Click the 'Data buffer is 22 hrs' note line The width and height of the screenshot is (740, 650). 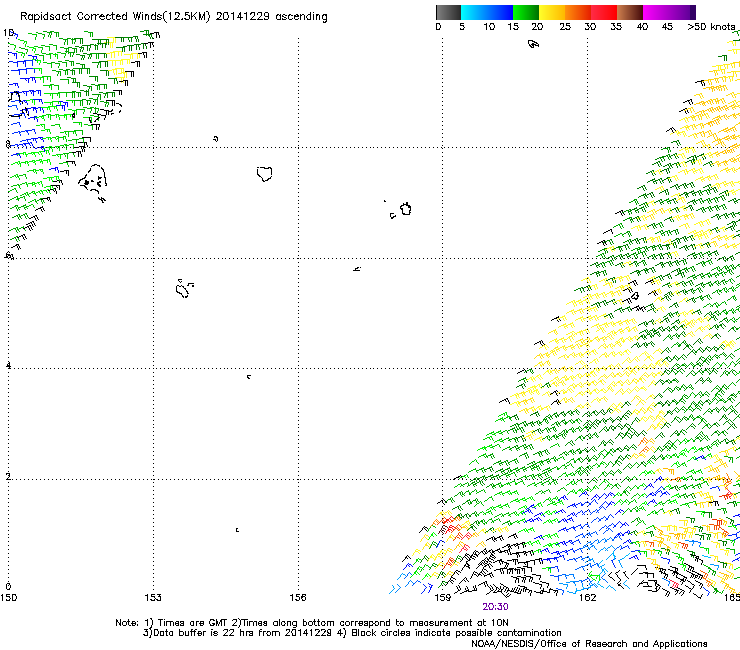pos(352,633)
